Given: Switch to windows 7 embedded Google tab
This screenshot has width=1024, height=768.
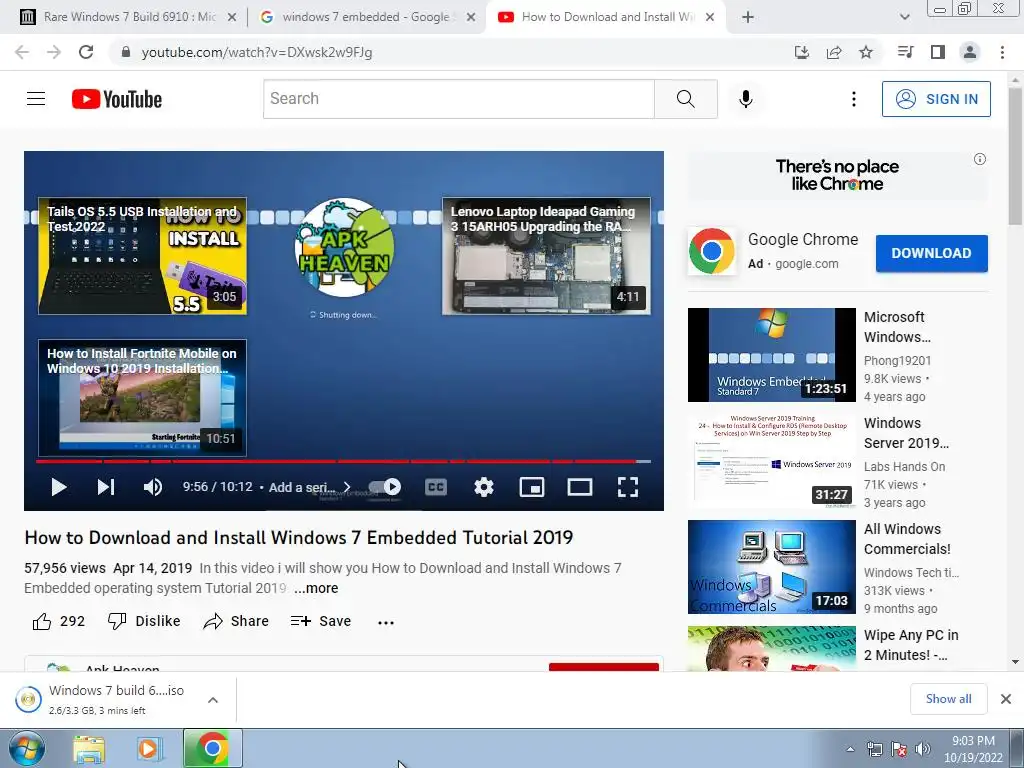Looking at the screenshot, I should (x=358, y=17).
